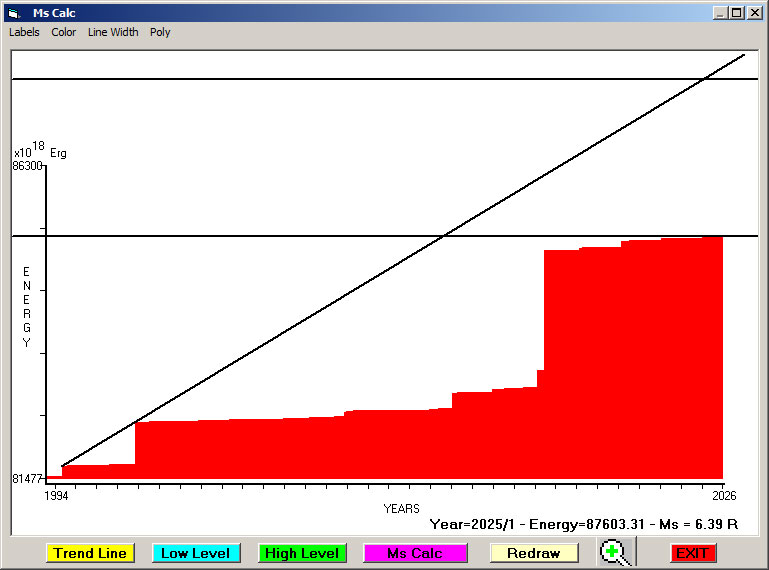
Task: Minimize the Ms Calc window
Action: 720,13
